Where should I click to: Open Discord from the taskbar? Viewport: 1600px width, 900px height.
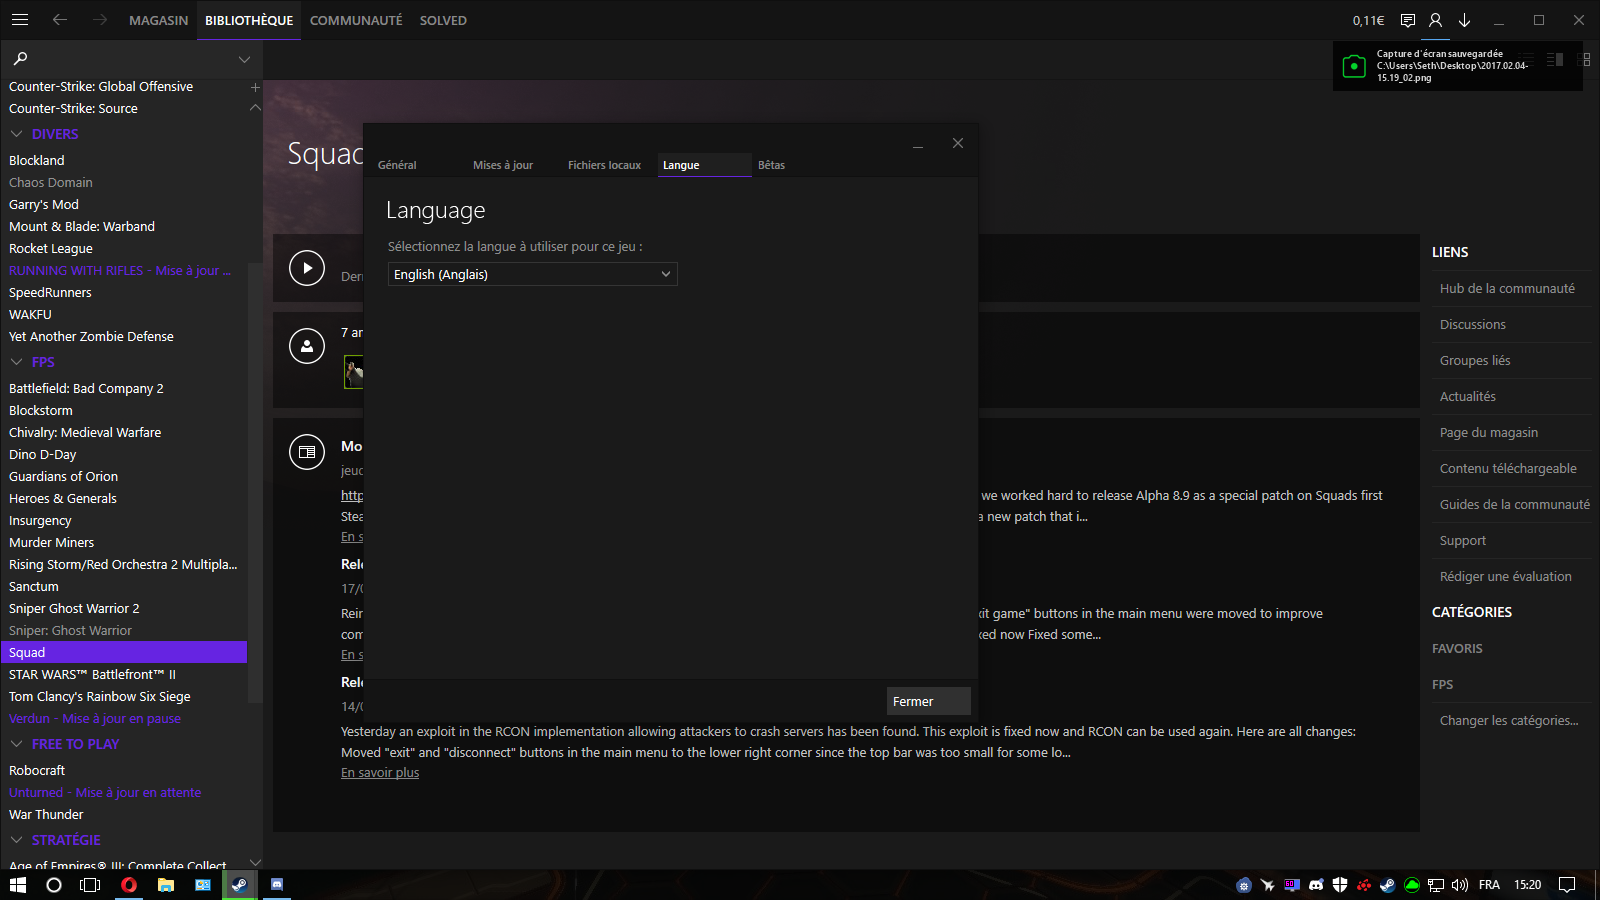[x=277, y=885]
